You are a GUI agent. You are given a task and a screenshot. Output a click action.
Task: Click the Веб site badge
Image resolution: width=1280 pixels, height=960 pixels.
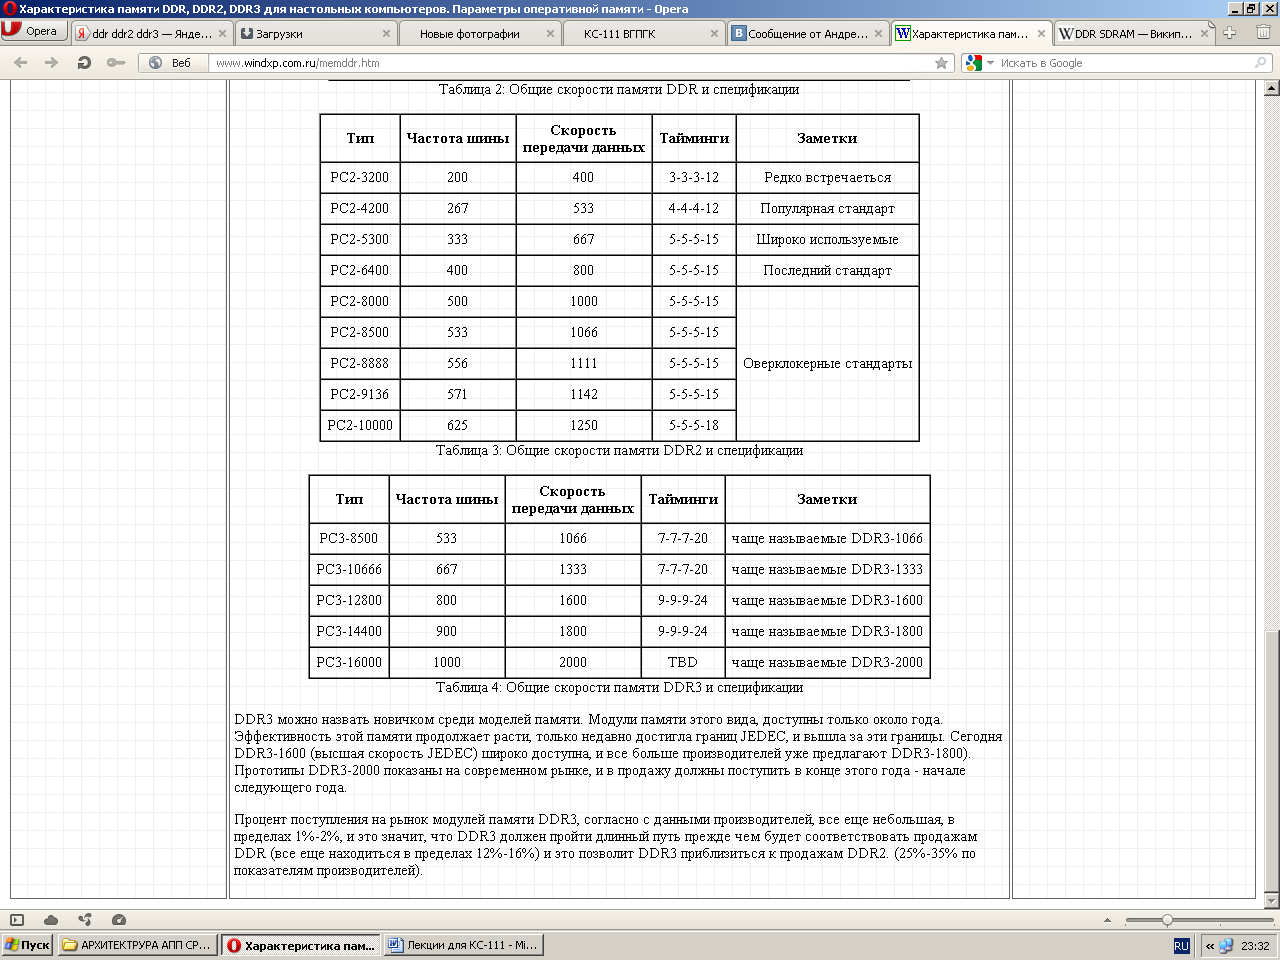coord(170,62)
